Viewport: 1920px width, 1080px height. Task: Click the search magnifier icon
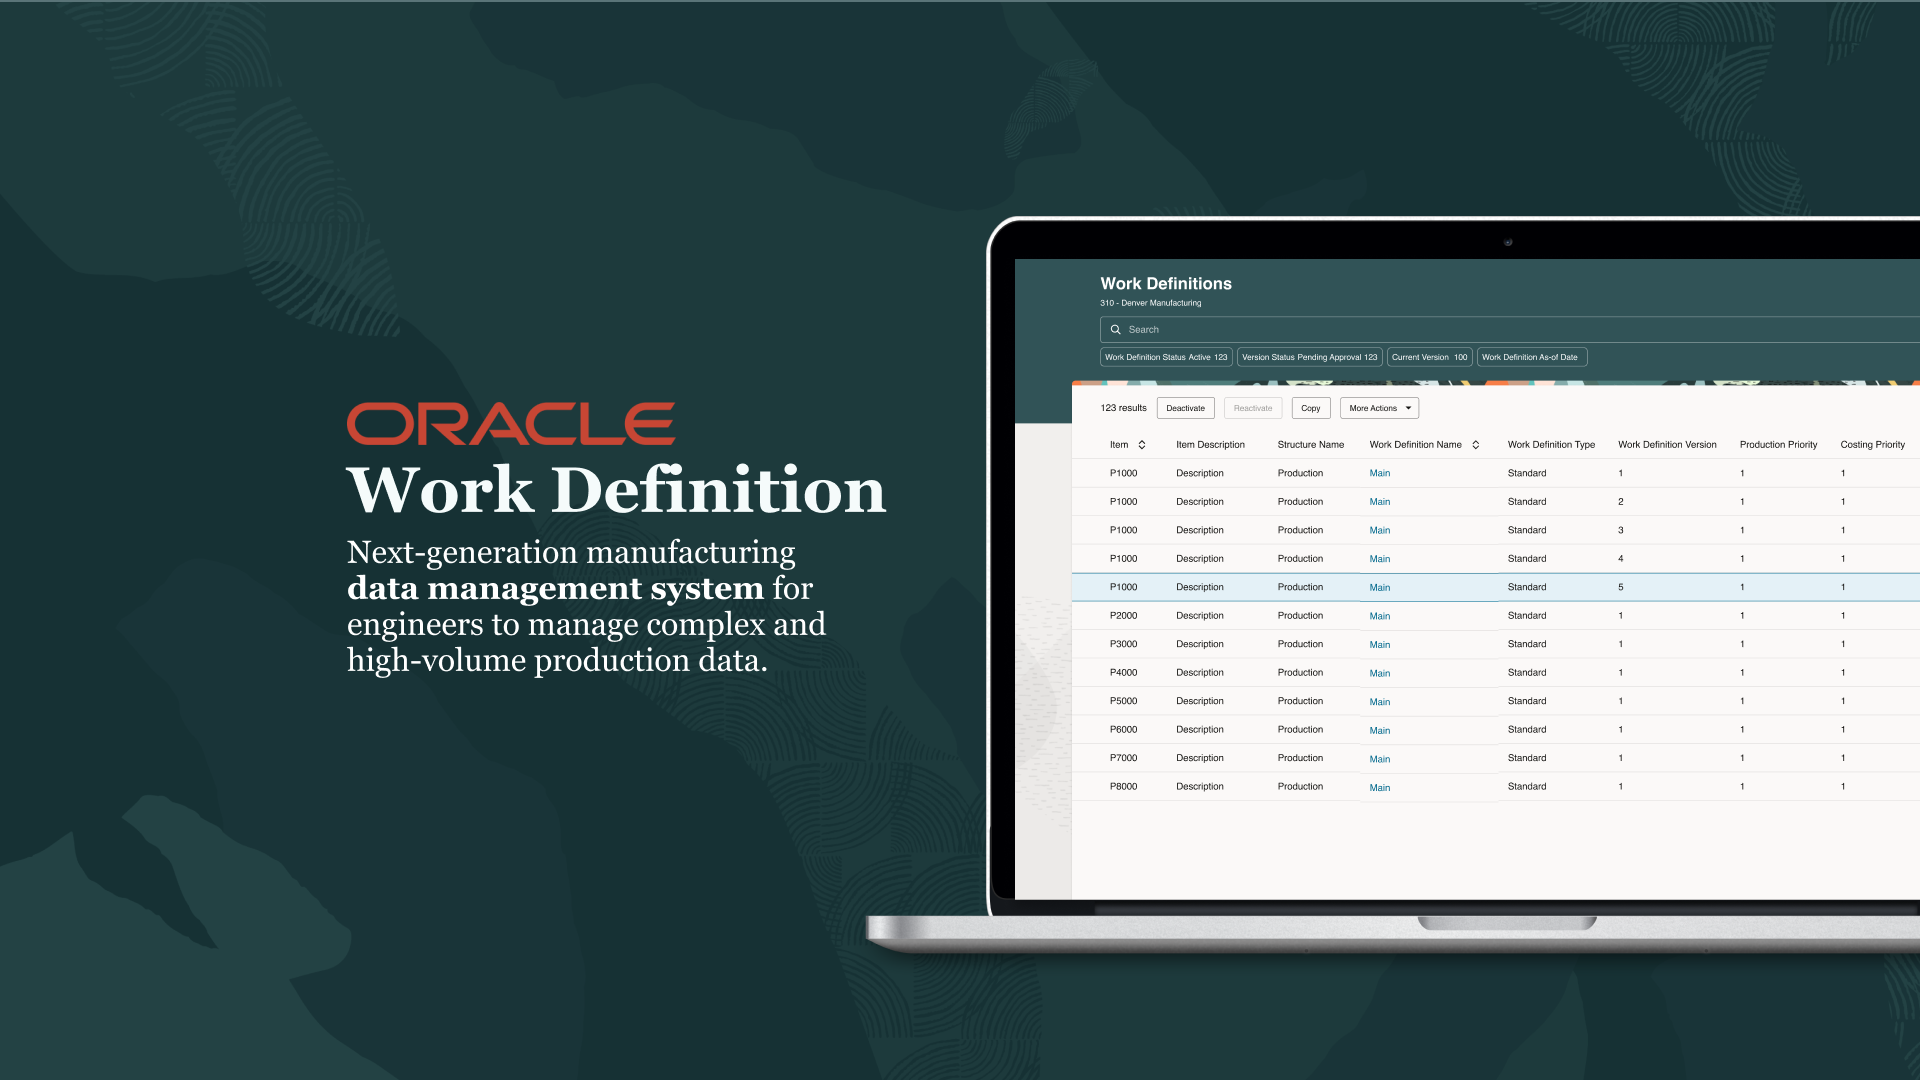pyautogui.click(x=1115, y=329)
